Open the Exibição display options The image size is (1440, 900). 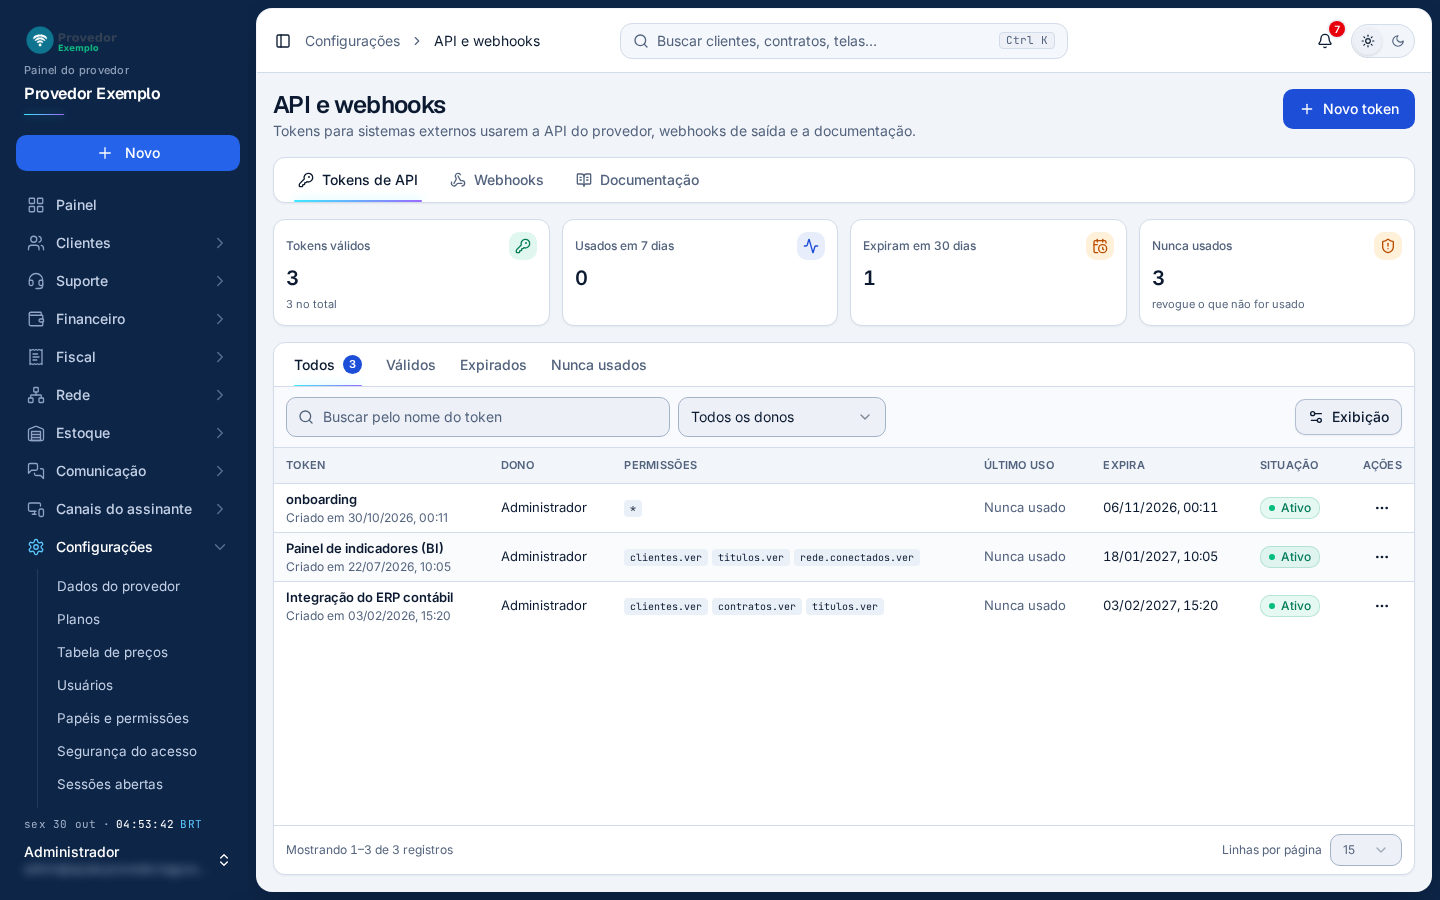[1348, 417]
